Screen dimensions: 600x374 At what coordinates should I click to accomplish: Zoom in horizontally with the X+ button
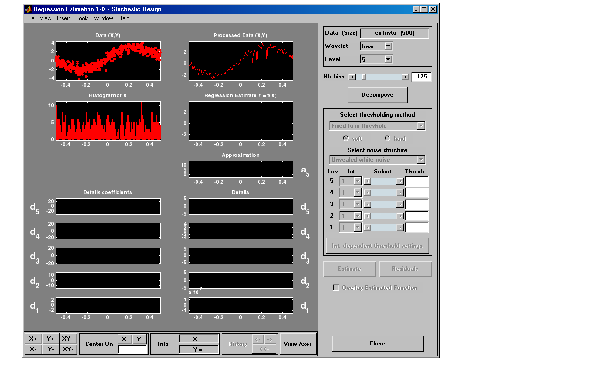tap(33, 338)
